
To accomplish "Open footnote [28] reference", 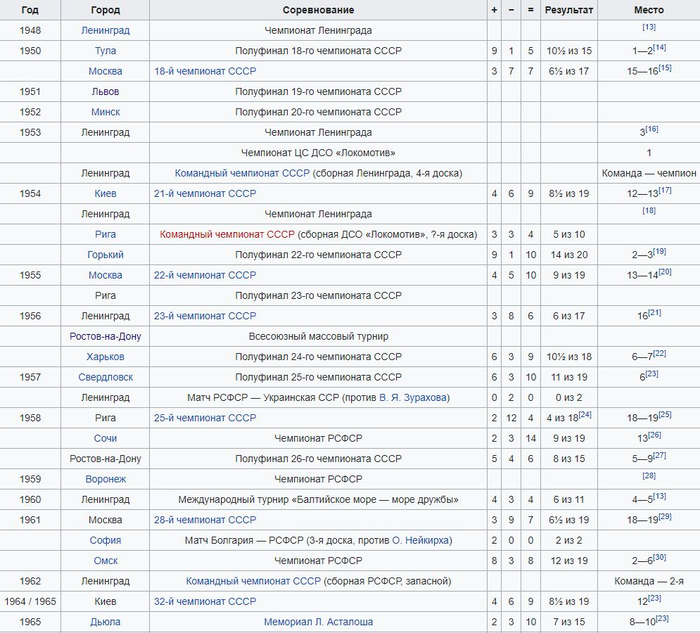I will coord(649,476).
